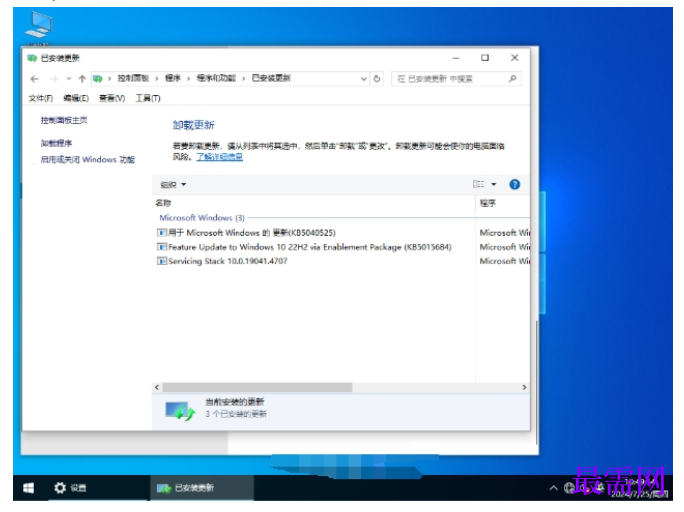Click the icon beside KB5040525 update

(162, 233)
